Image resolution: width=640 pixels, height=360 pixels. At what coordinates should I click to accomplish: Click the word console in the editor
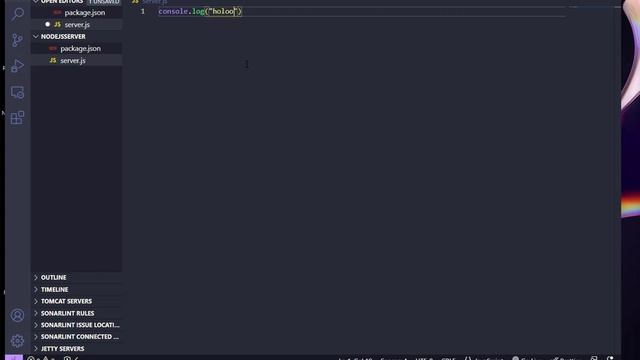coord(173,11)
